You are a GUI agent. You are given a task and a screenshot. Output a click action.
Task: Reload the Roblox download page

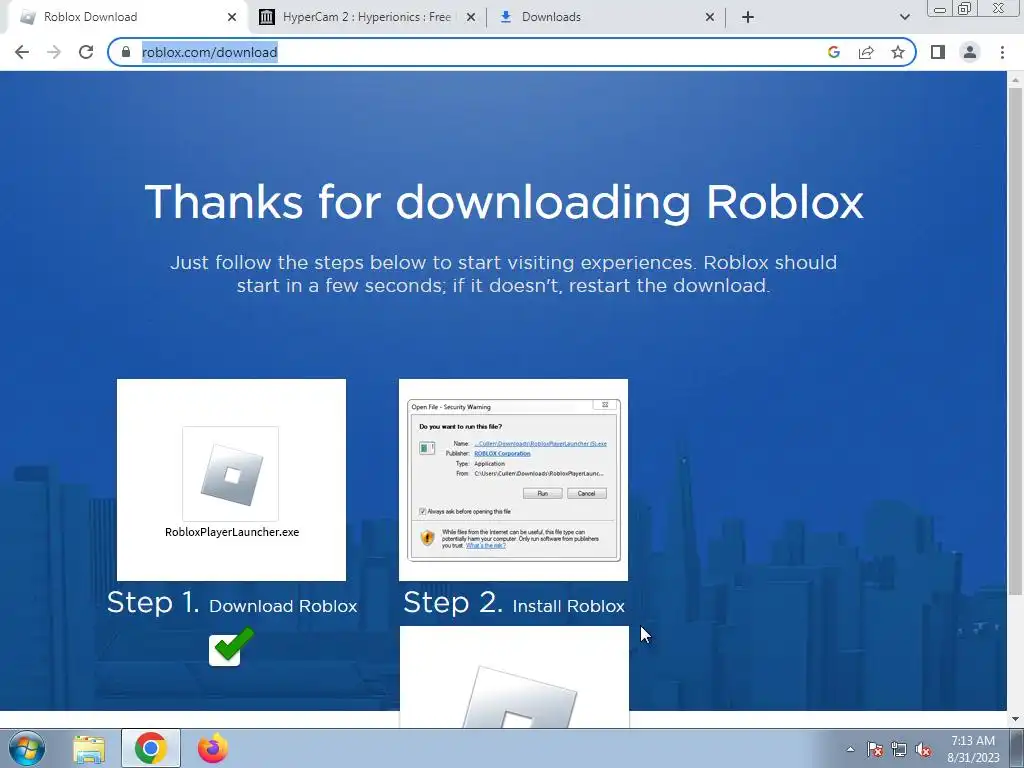(86, 52)
